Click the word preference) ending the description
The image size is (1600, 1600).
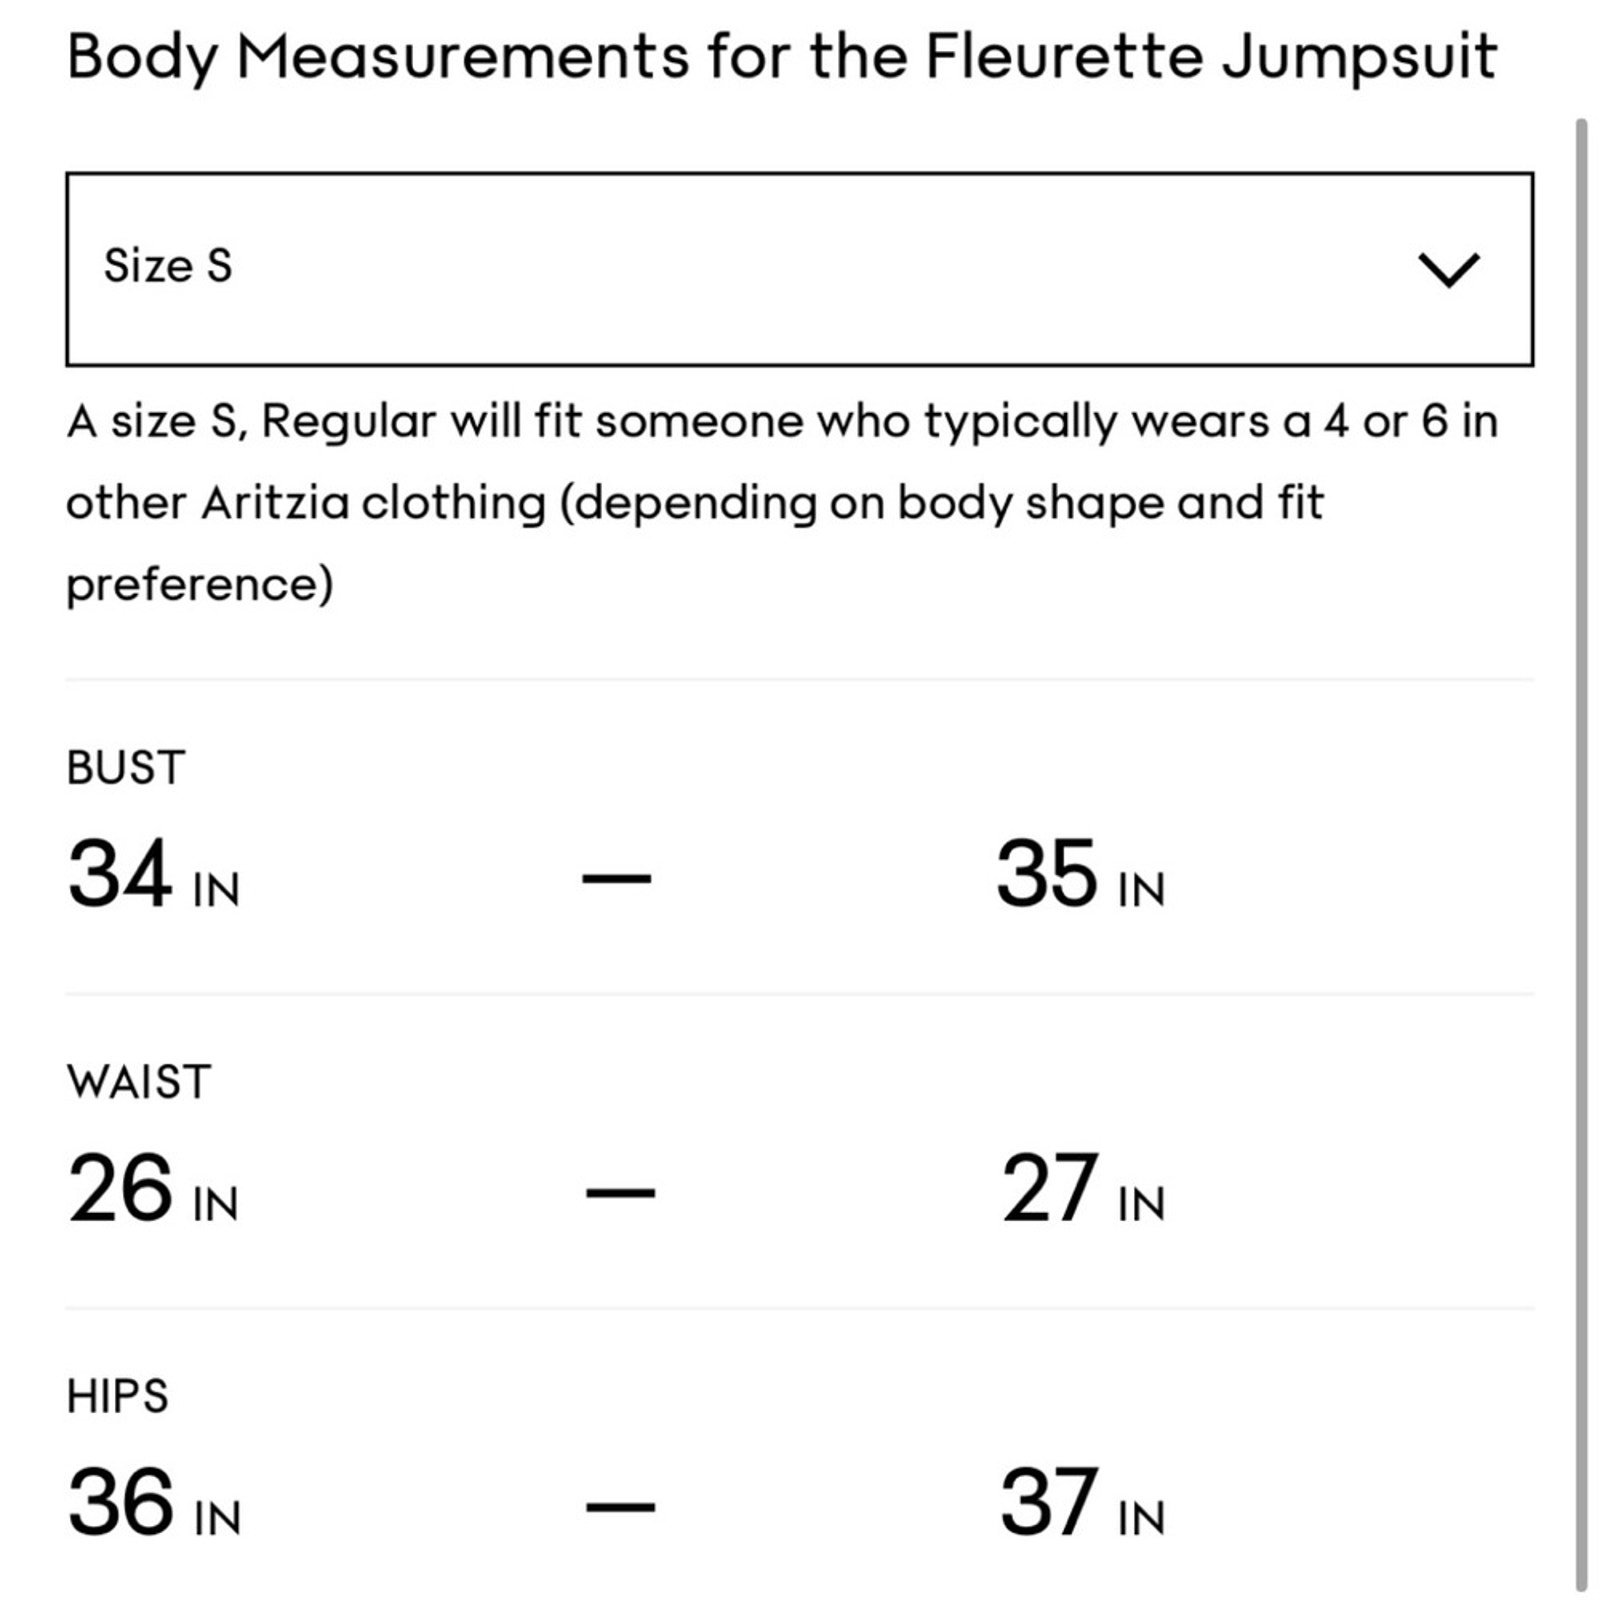[x=200, y=585]
